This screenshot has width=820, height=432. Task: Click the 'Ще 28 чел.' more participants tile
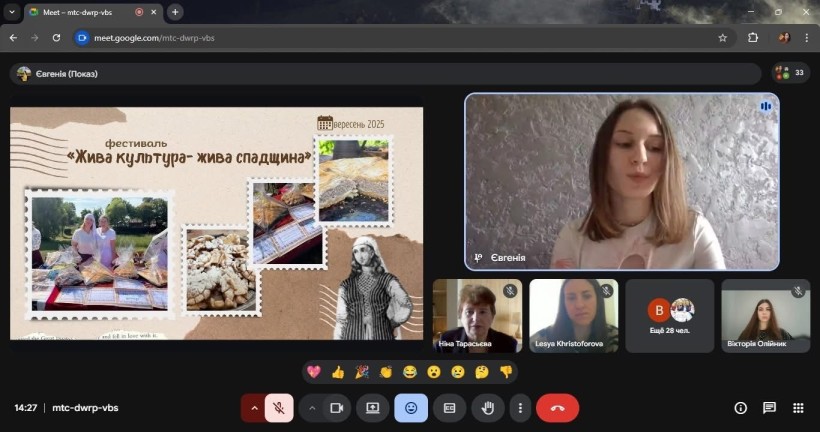tap(670, 316)
